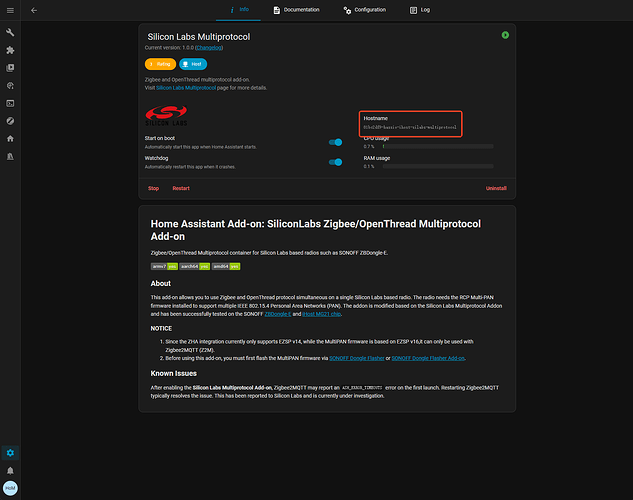Click the Uninstall button
This screenshot has height=500, width=633.
[496, 188]
